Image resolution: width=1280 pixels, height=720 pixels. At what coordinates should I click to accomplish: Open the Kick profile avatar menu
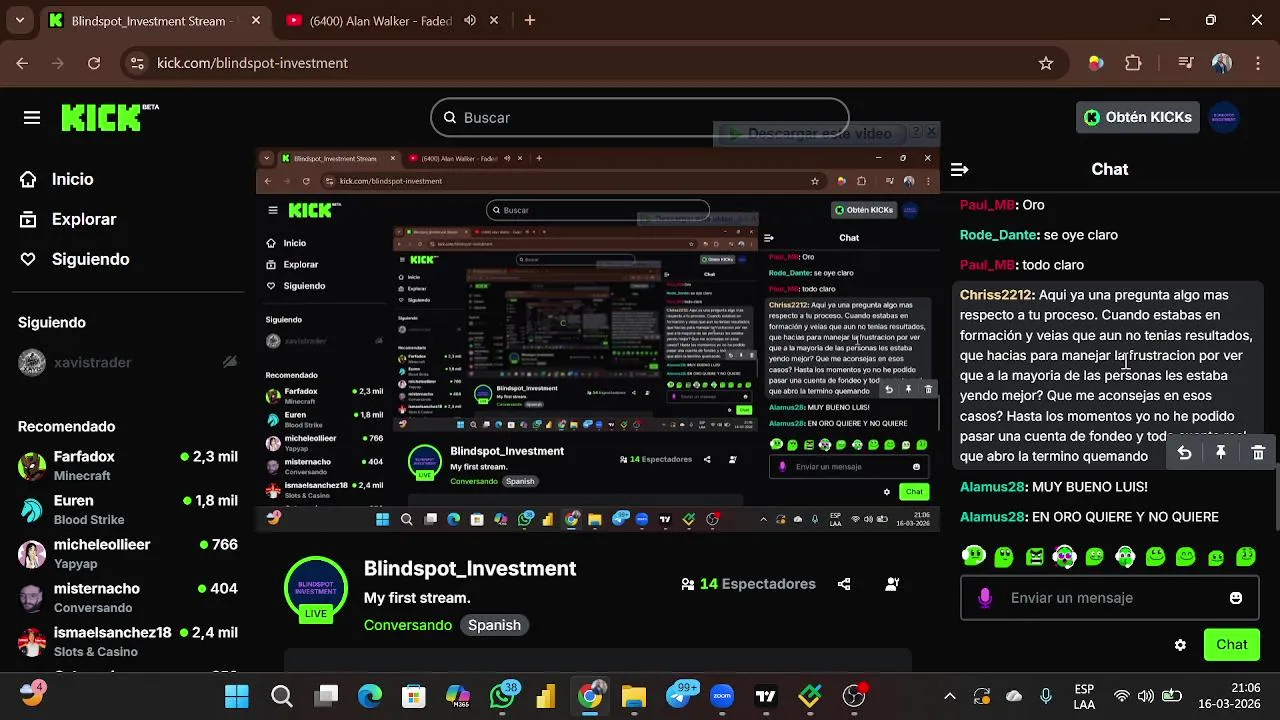(1225, 117)
